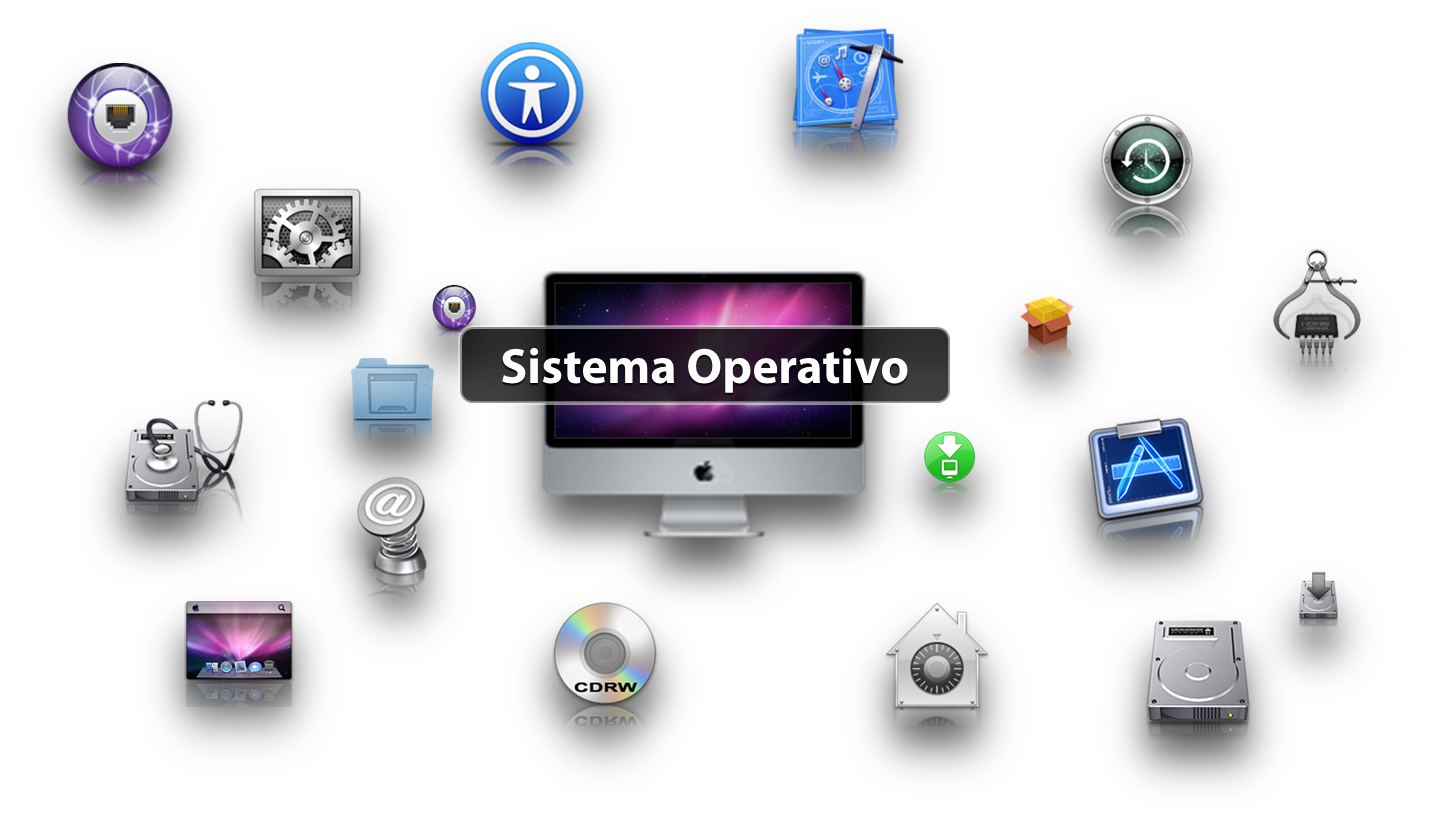Click the open cardboard package box icon
The width and height of the screenshot is (1437, 834).
(x=1047, y=320)
